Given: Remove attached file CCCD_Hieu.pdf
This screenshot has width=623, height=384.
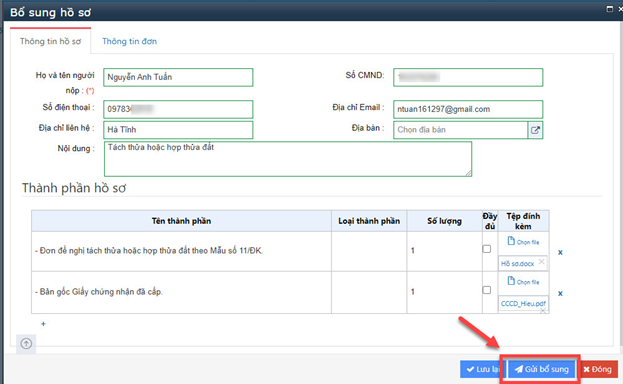Looking at the screenshot, I should pos(543,310).
